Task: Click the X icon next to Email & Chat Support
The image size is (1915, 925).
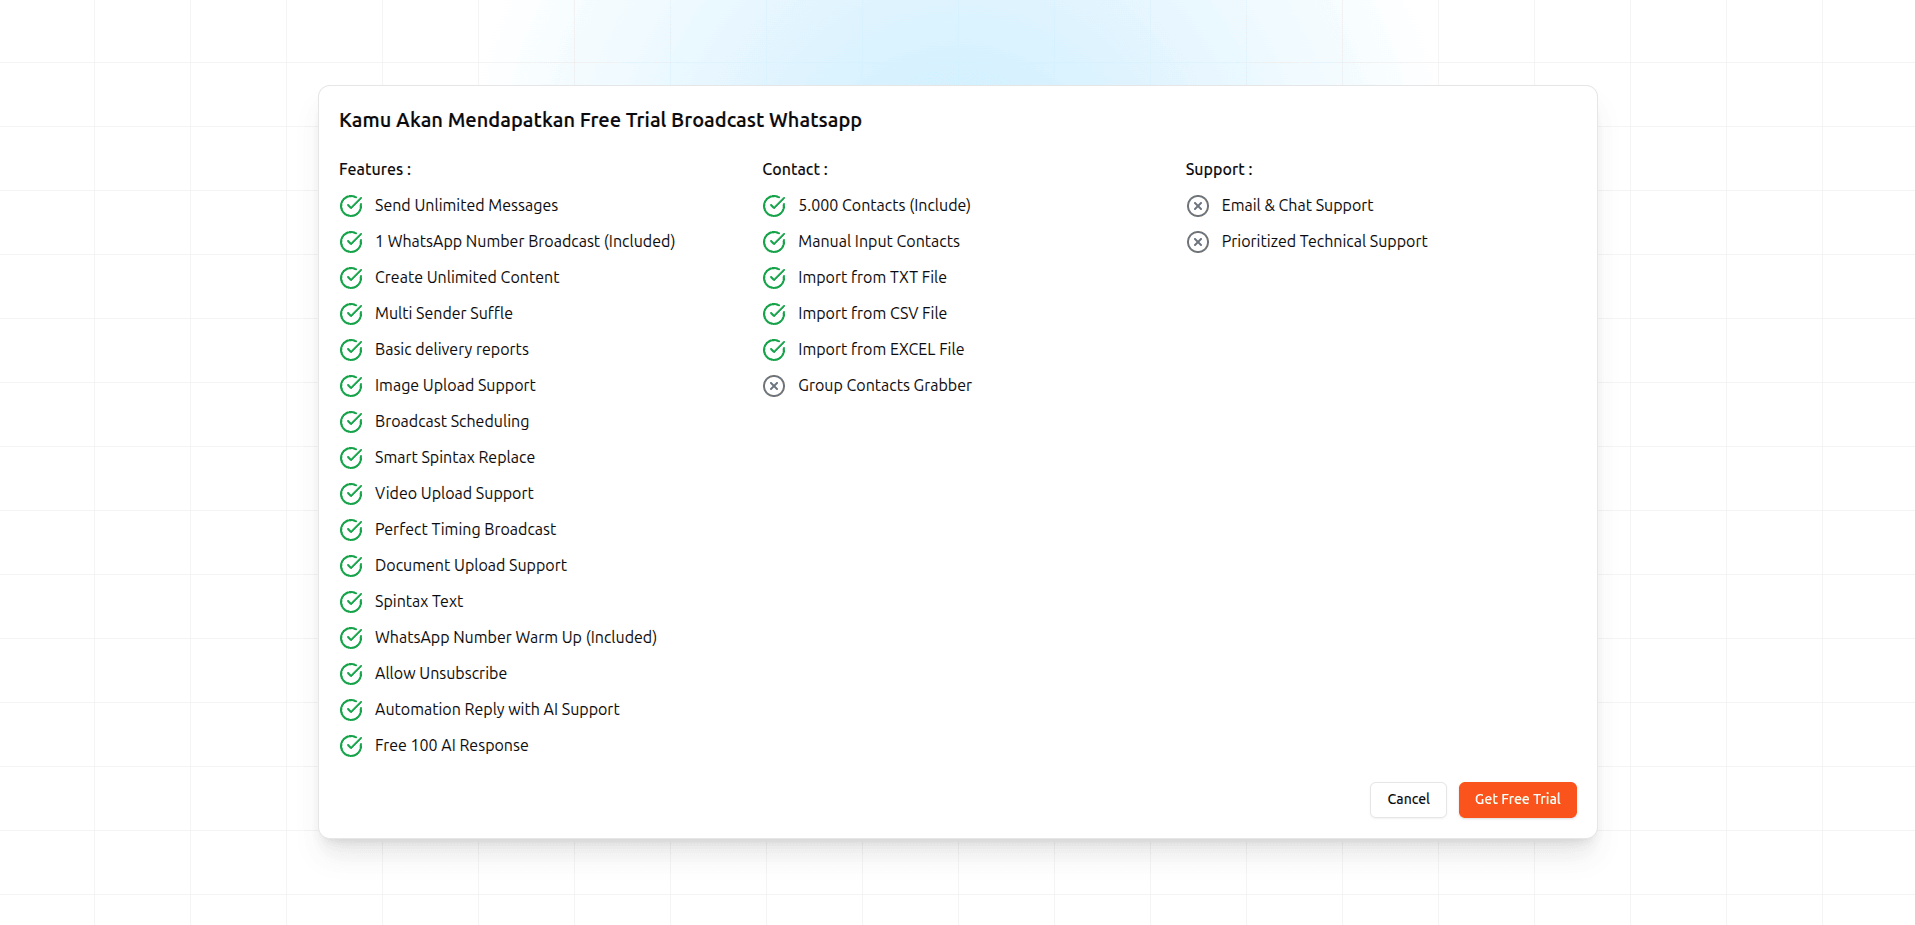Action: tap(1197, 206)
